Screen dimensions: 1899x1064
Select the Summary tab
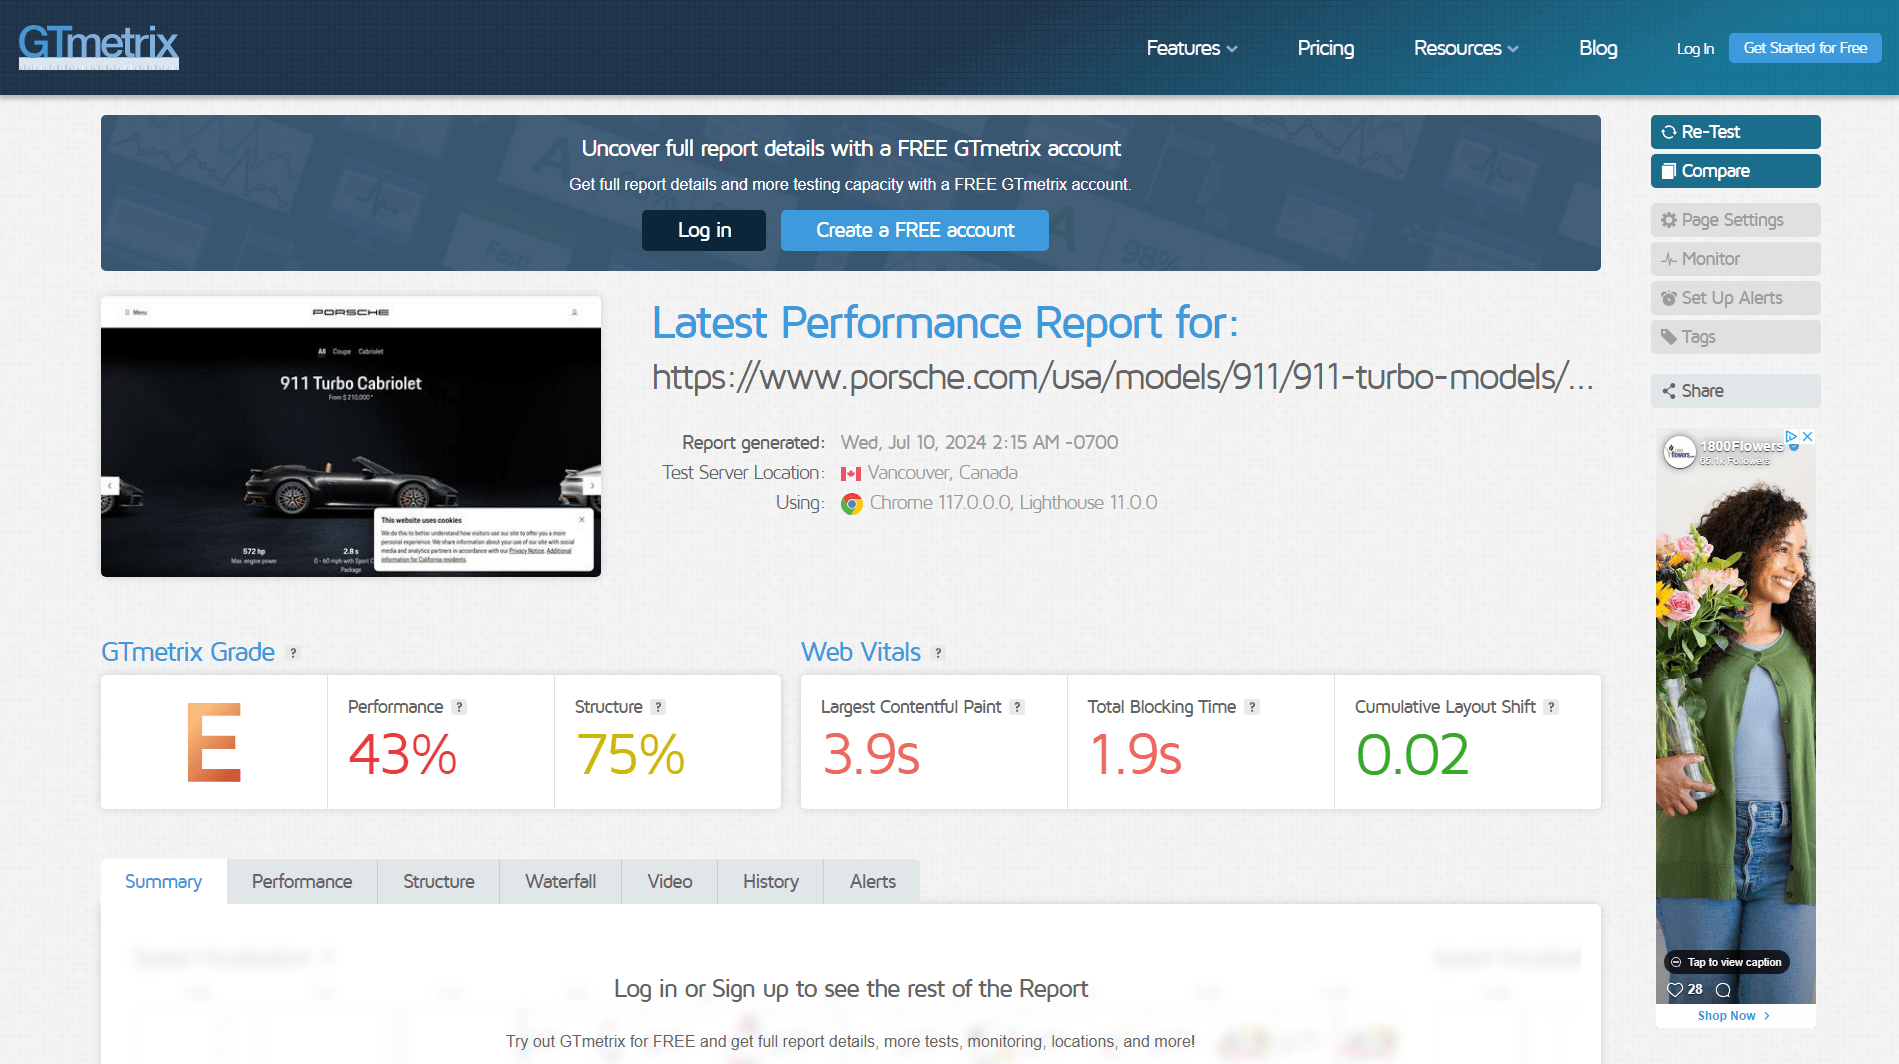tap(163, 881)
